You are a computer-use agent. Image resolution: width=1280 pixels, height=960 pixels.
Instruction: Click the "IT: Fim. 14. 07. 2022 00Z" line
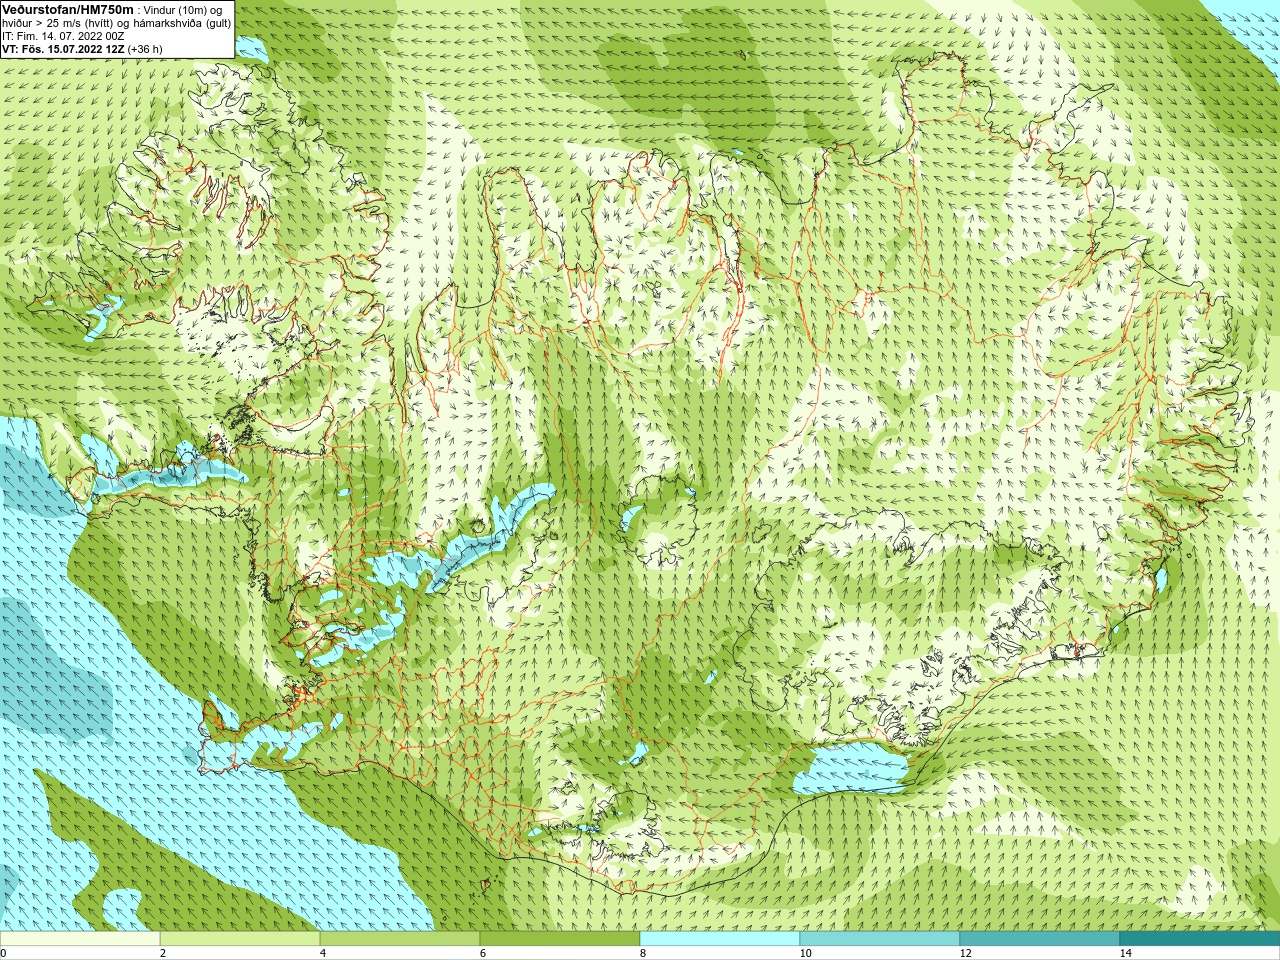(x=63, y=36)
